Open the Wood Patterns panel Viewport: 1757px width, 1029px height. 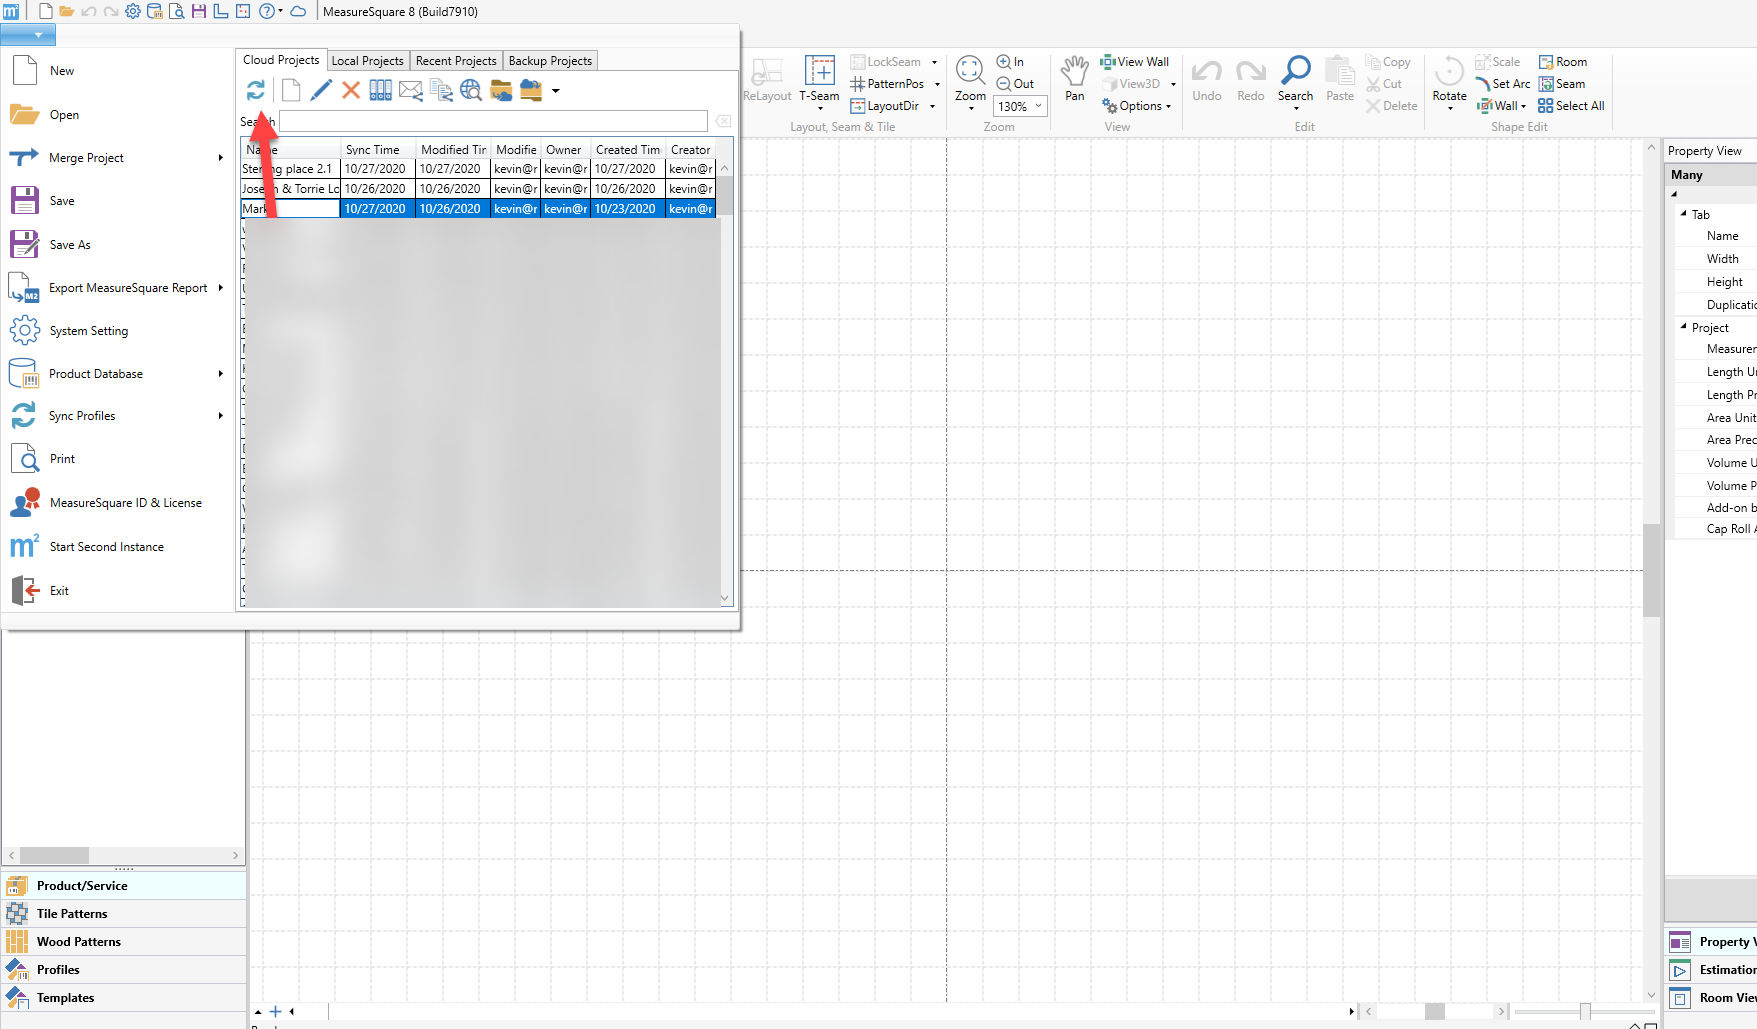tap(124, 942)
